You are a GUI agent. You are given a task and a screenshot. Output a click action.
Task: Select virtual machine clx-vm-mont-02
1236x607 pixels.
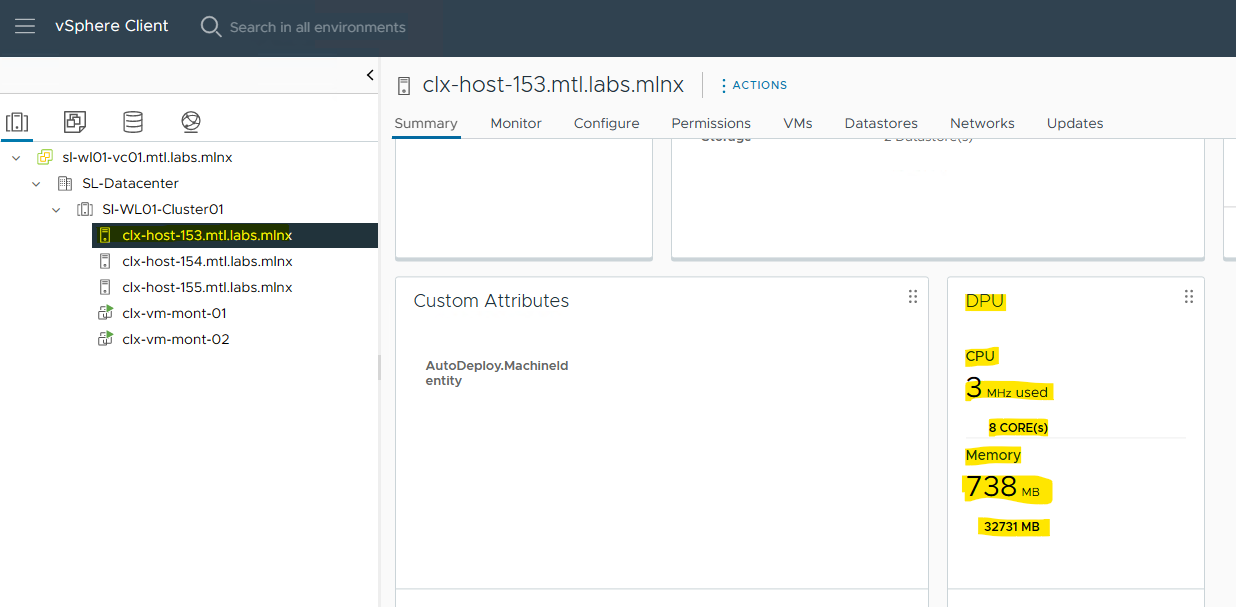[x=176, y=339]
